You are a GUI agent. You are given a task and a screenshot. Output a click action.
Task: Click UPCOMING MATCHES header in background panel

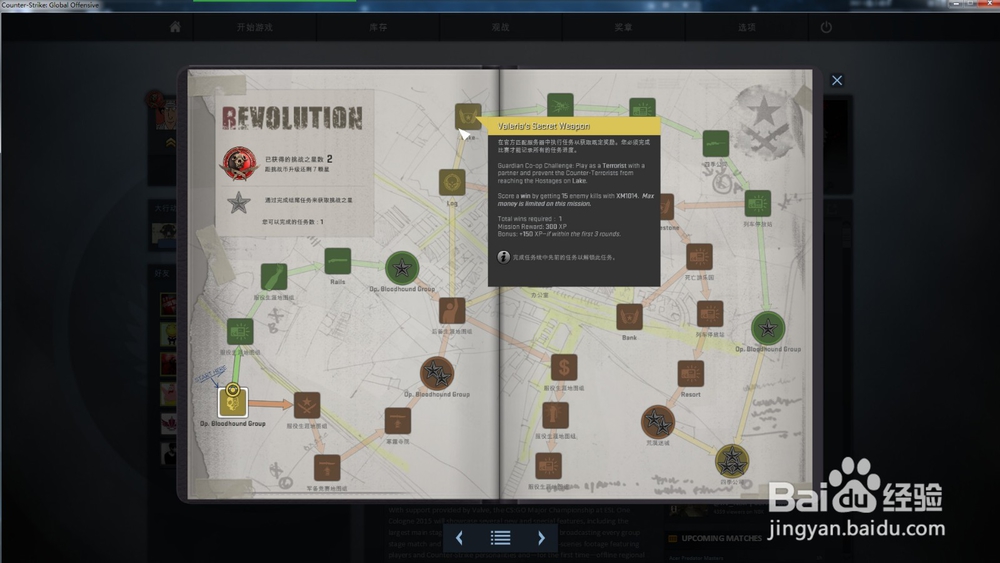coord(721,538)
